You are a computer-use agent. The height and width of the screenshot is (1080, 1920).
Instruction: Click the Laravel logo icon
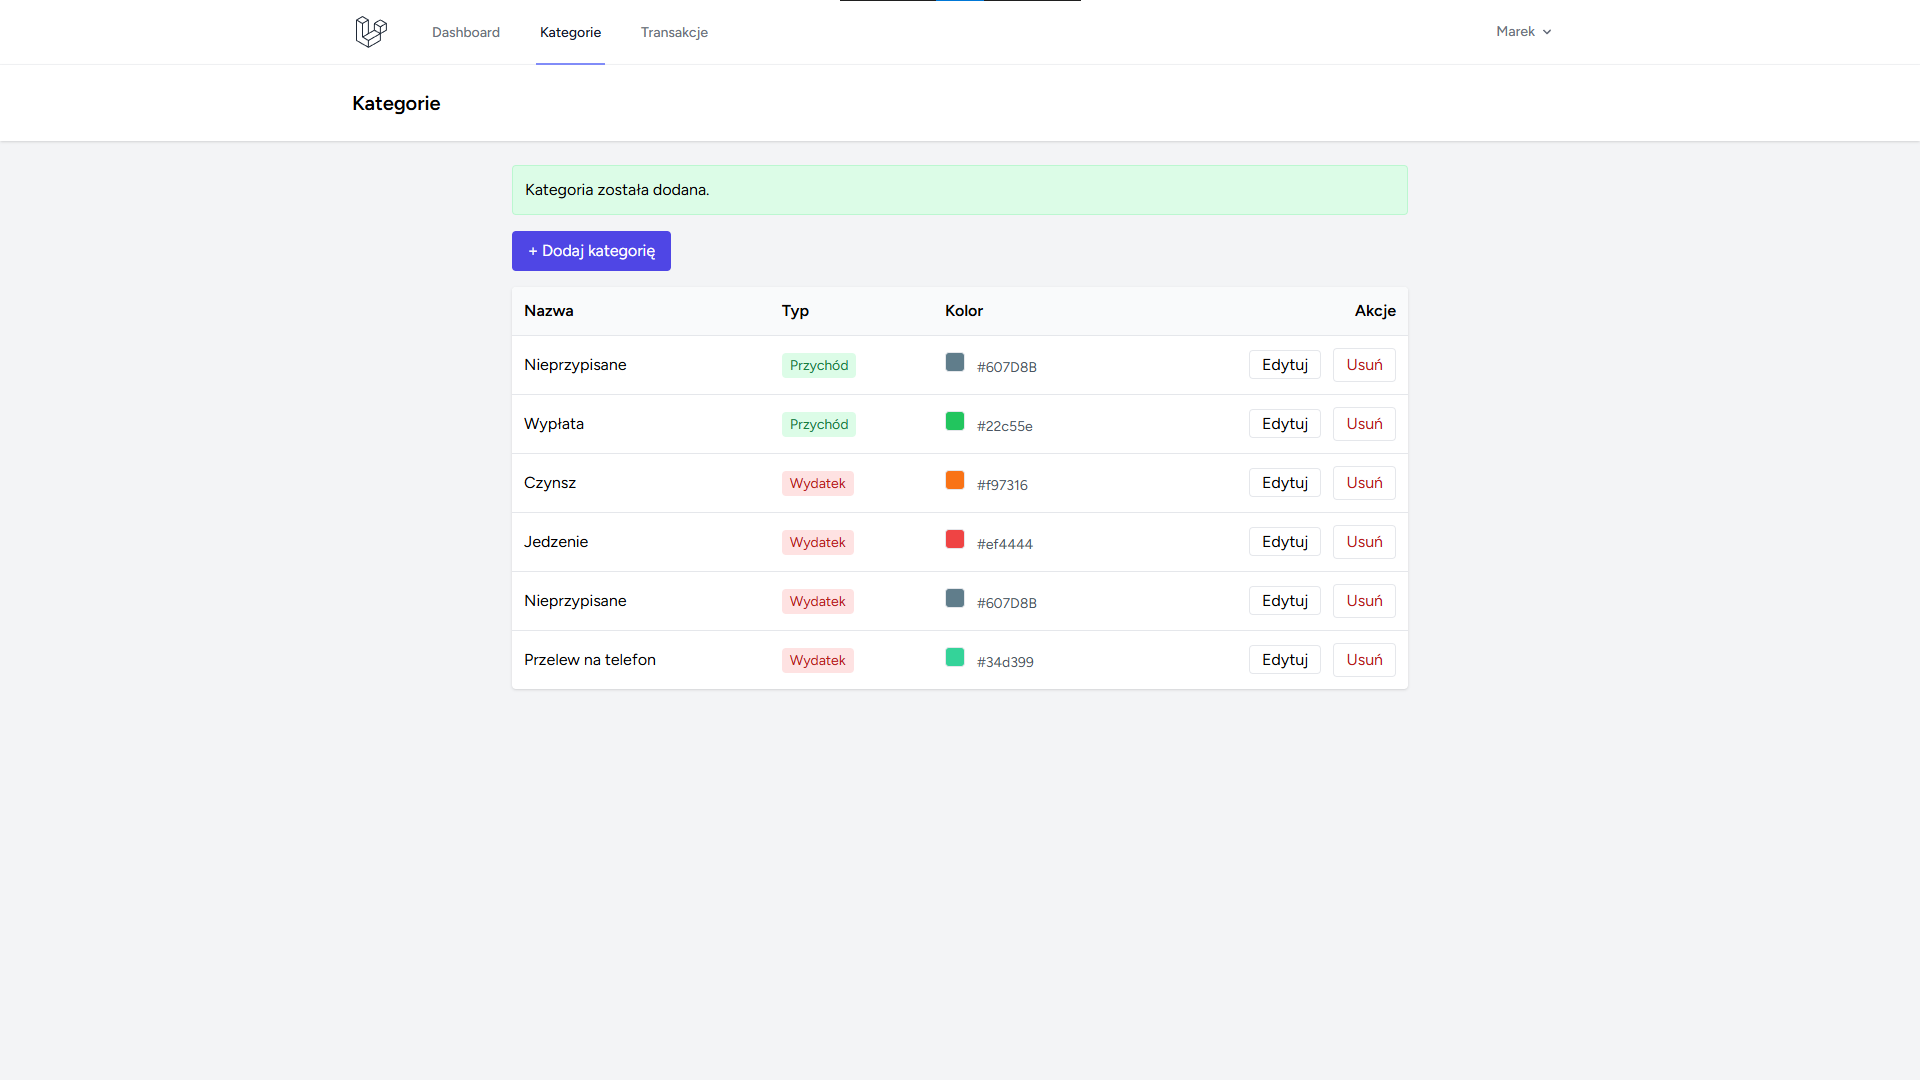click(371, 32)
